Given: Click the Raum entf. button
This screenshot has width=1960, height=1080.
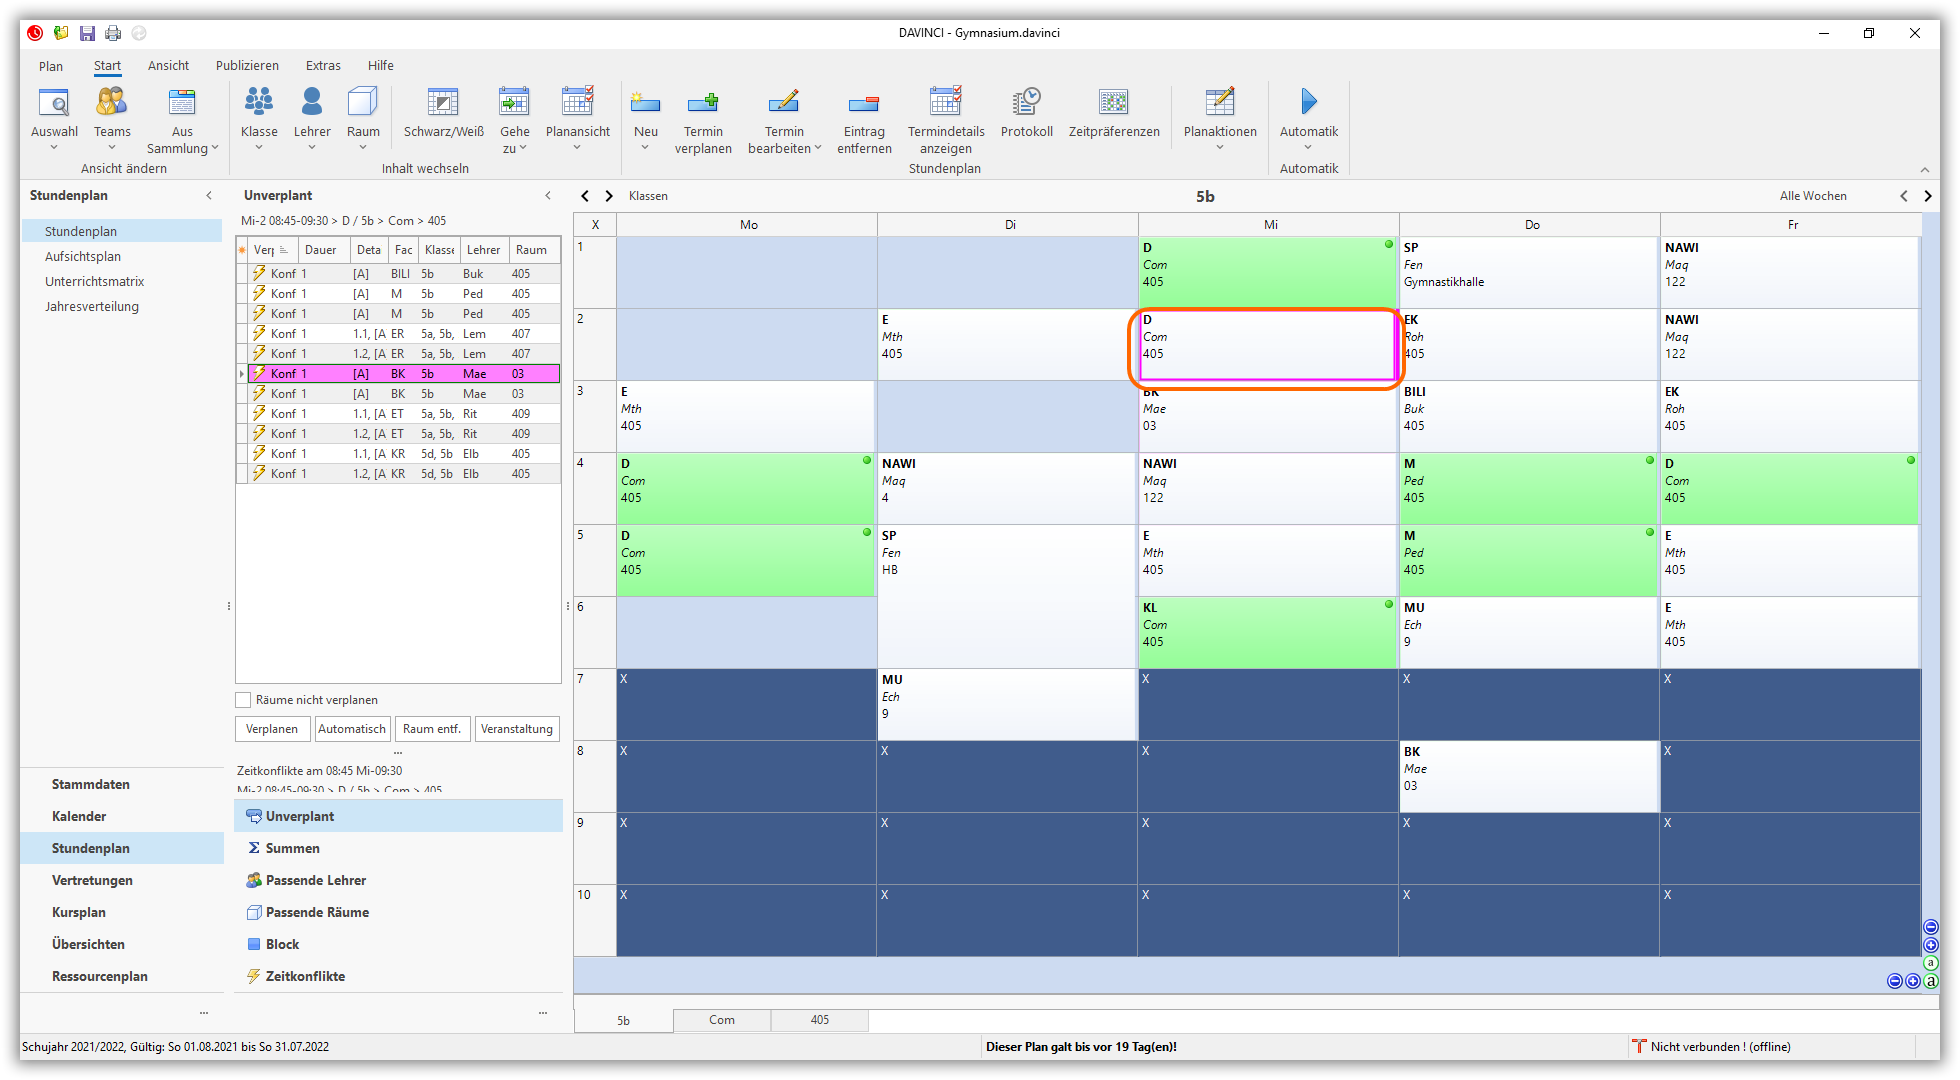Looking at the screenshot, I should point(432,729).
